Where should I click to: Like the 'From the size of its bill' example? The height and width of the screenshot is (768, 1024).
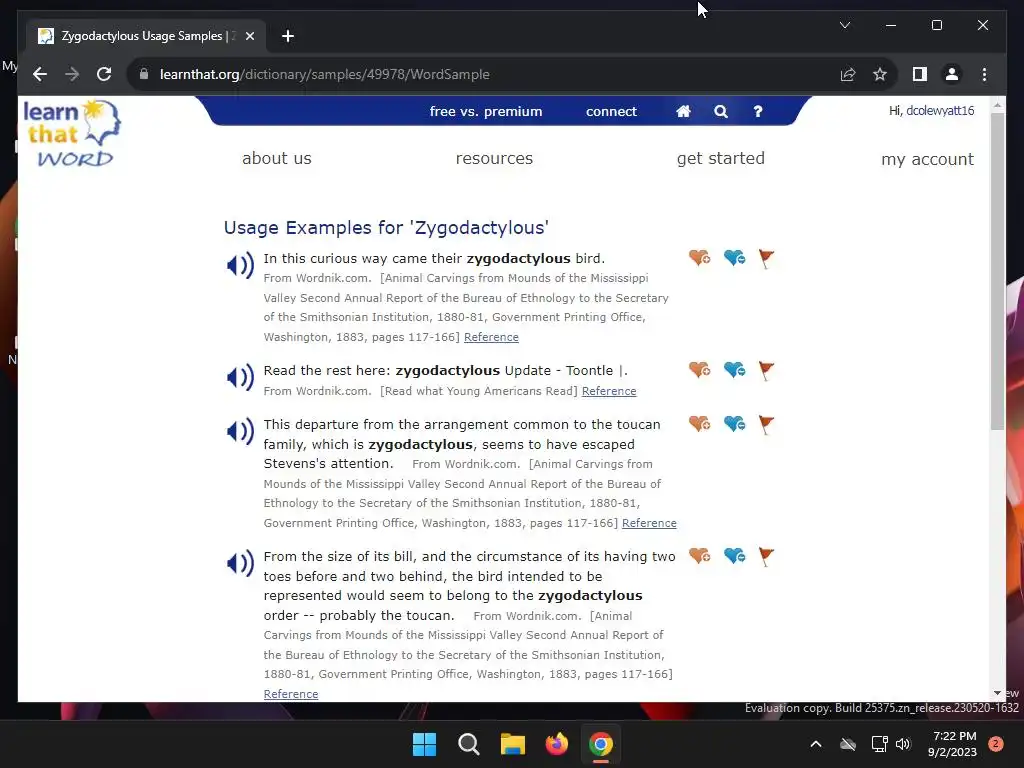click(699, 556)
